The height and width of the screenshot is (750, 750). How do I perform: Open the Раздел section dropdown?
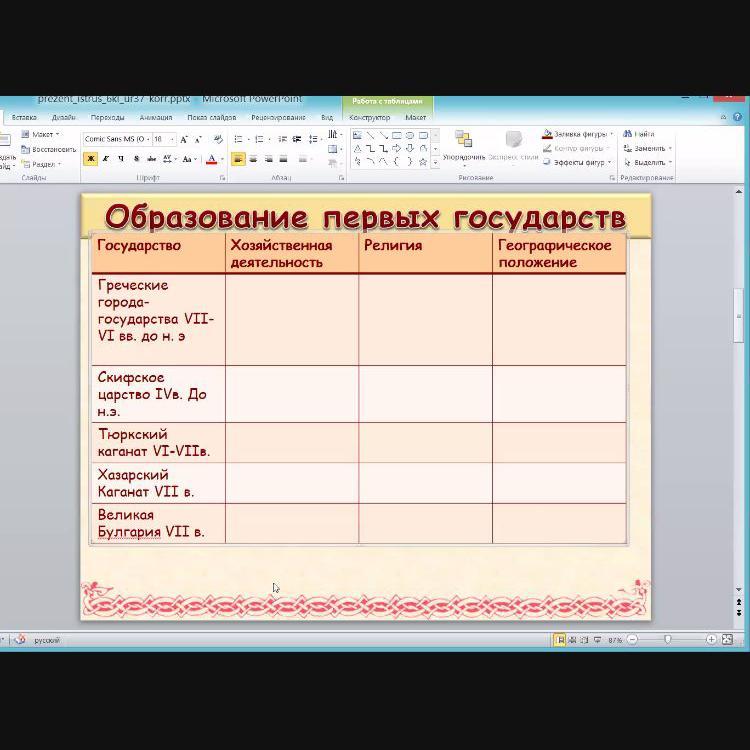coord(42,164)
